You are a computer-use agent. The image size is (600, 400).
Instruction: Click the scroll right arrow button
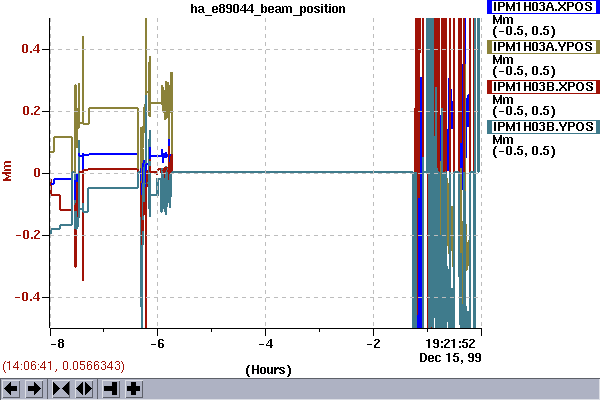coord(34,388)
